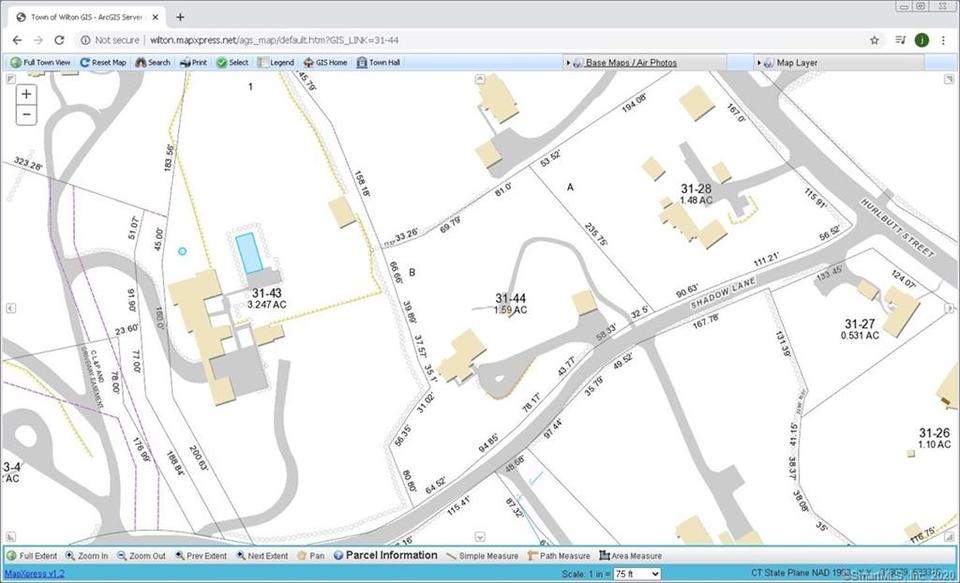Screen dimensions: 960x583
Task: Click the Full Town View tool
Action: (x=40, y=62)
